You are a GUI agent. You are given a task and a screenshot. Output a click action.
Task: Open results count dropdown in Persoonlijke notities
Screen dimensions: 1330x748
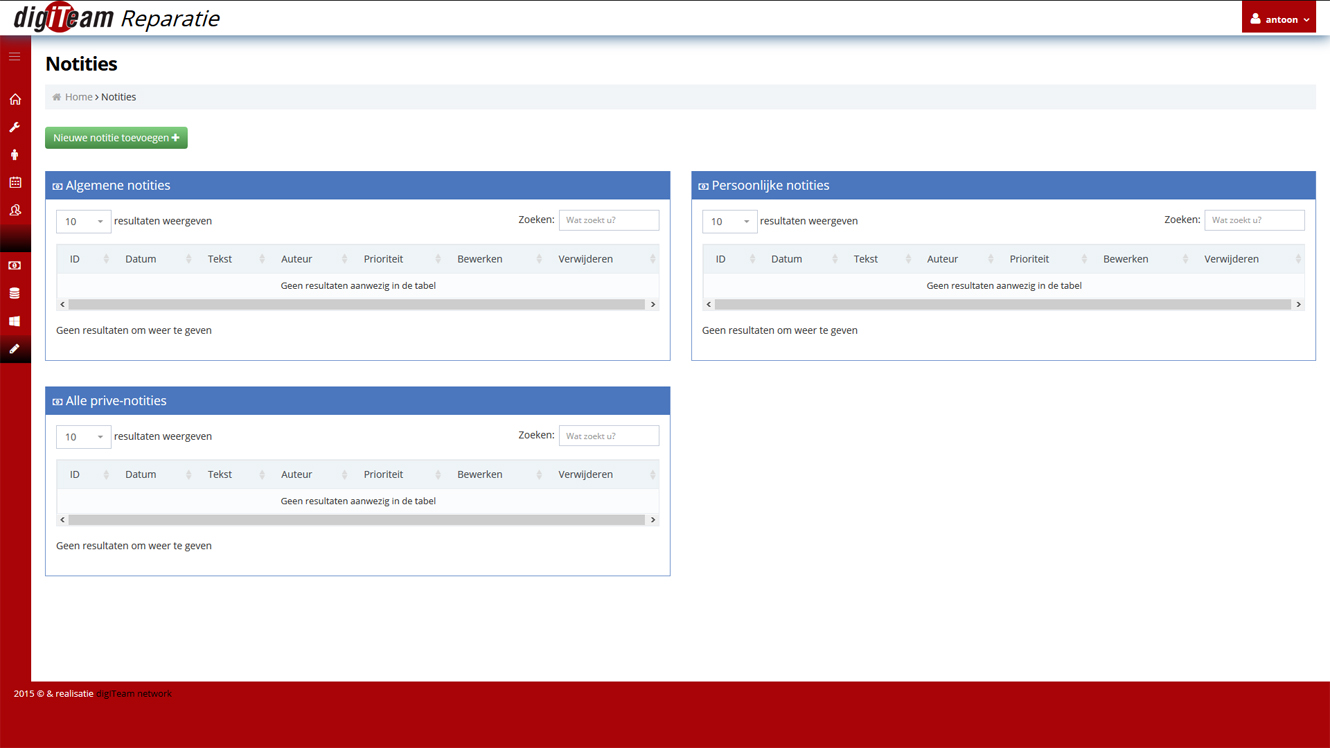coord(729,221)
